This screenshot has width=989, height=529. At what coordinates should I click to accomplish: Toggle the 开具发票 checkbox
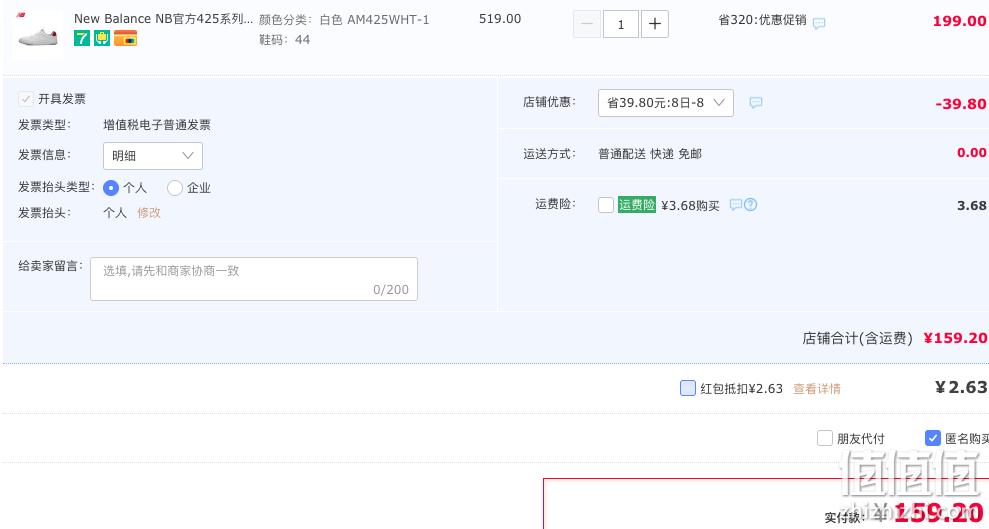click(x=26, y=99)
